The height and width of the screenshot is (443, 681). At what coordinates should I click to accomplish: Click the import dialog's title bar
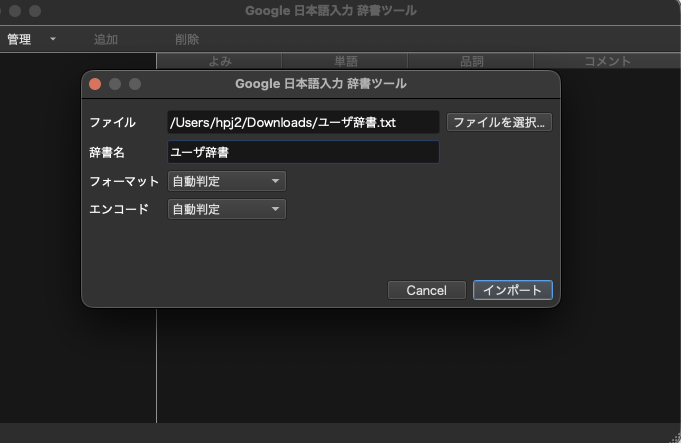point(320,84)
